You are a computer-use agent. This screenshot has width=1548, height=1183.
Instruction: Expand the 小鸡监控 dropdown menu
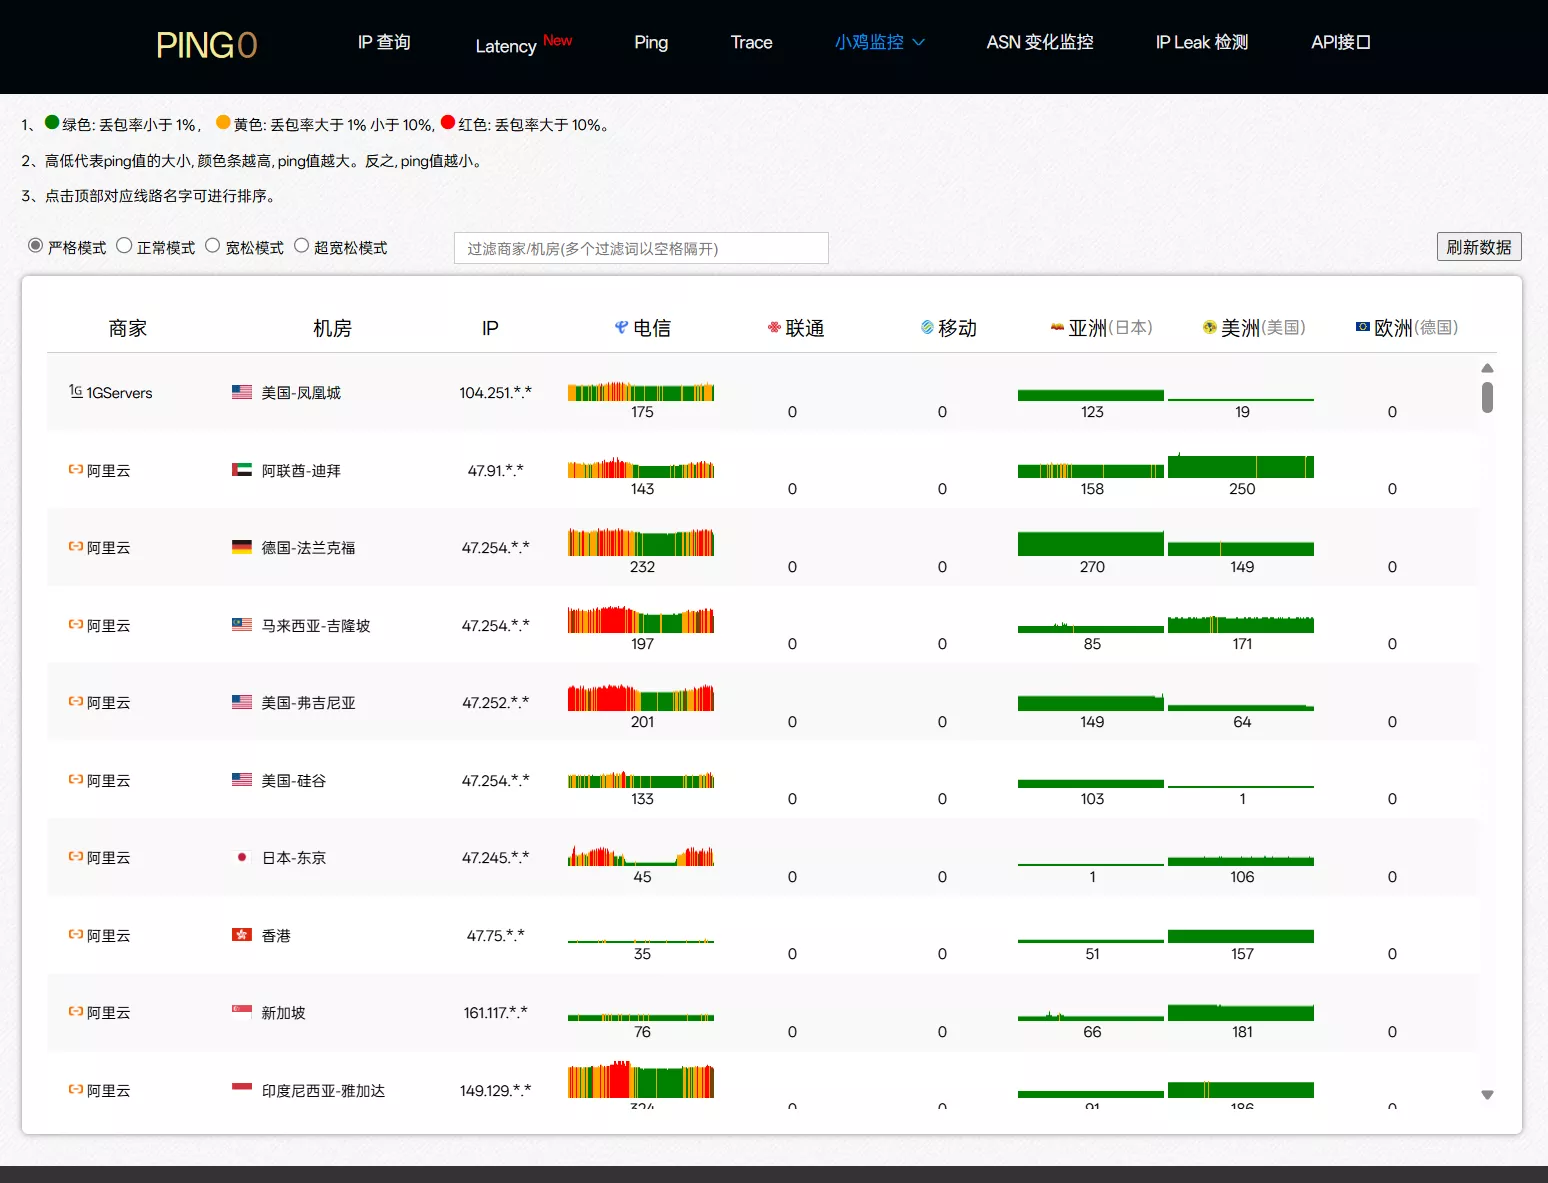(x=879, y=42)
